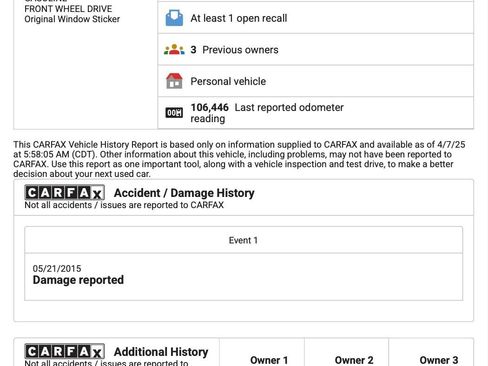This screenshot has height=366, width=488.
Task: Click the CARFAX Vehicle History Report disclaimer paragraph
Action: coord(239,159)
